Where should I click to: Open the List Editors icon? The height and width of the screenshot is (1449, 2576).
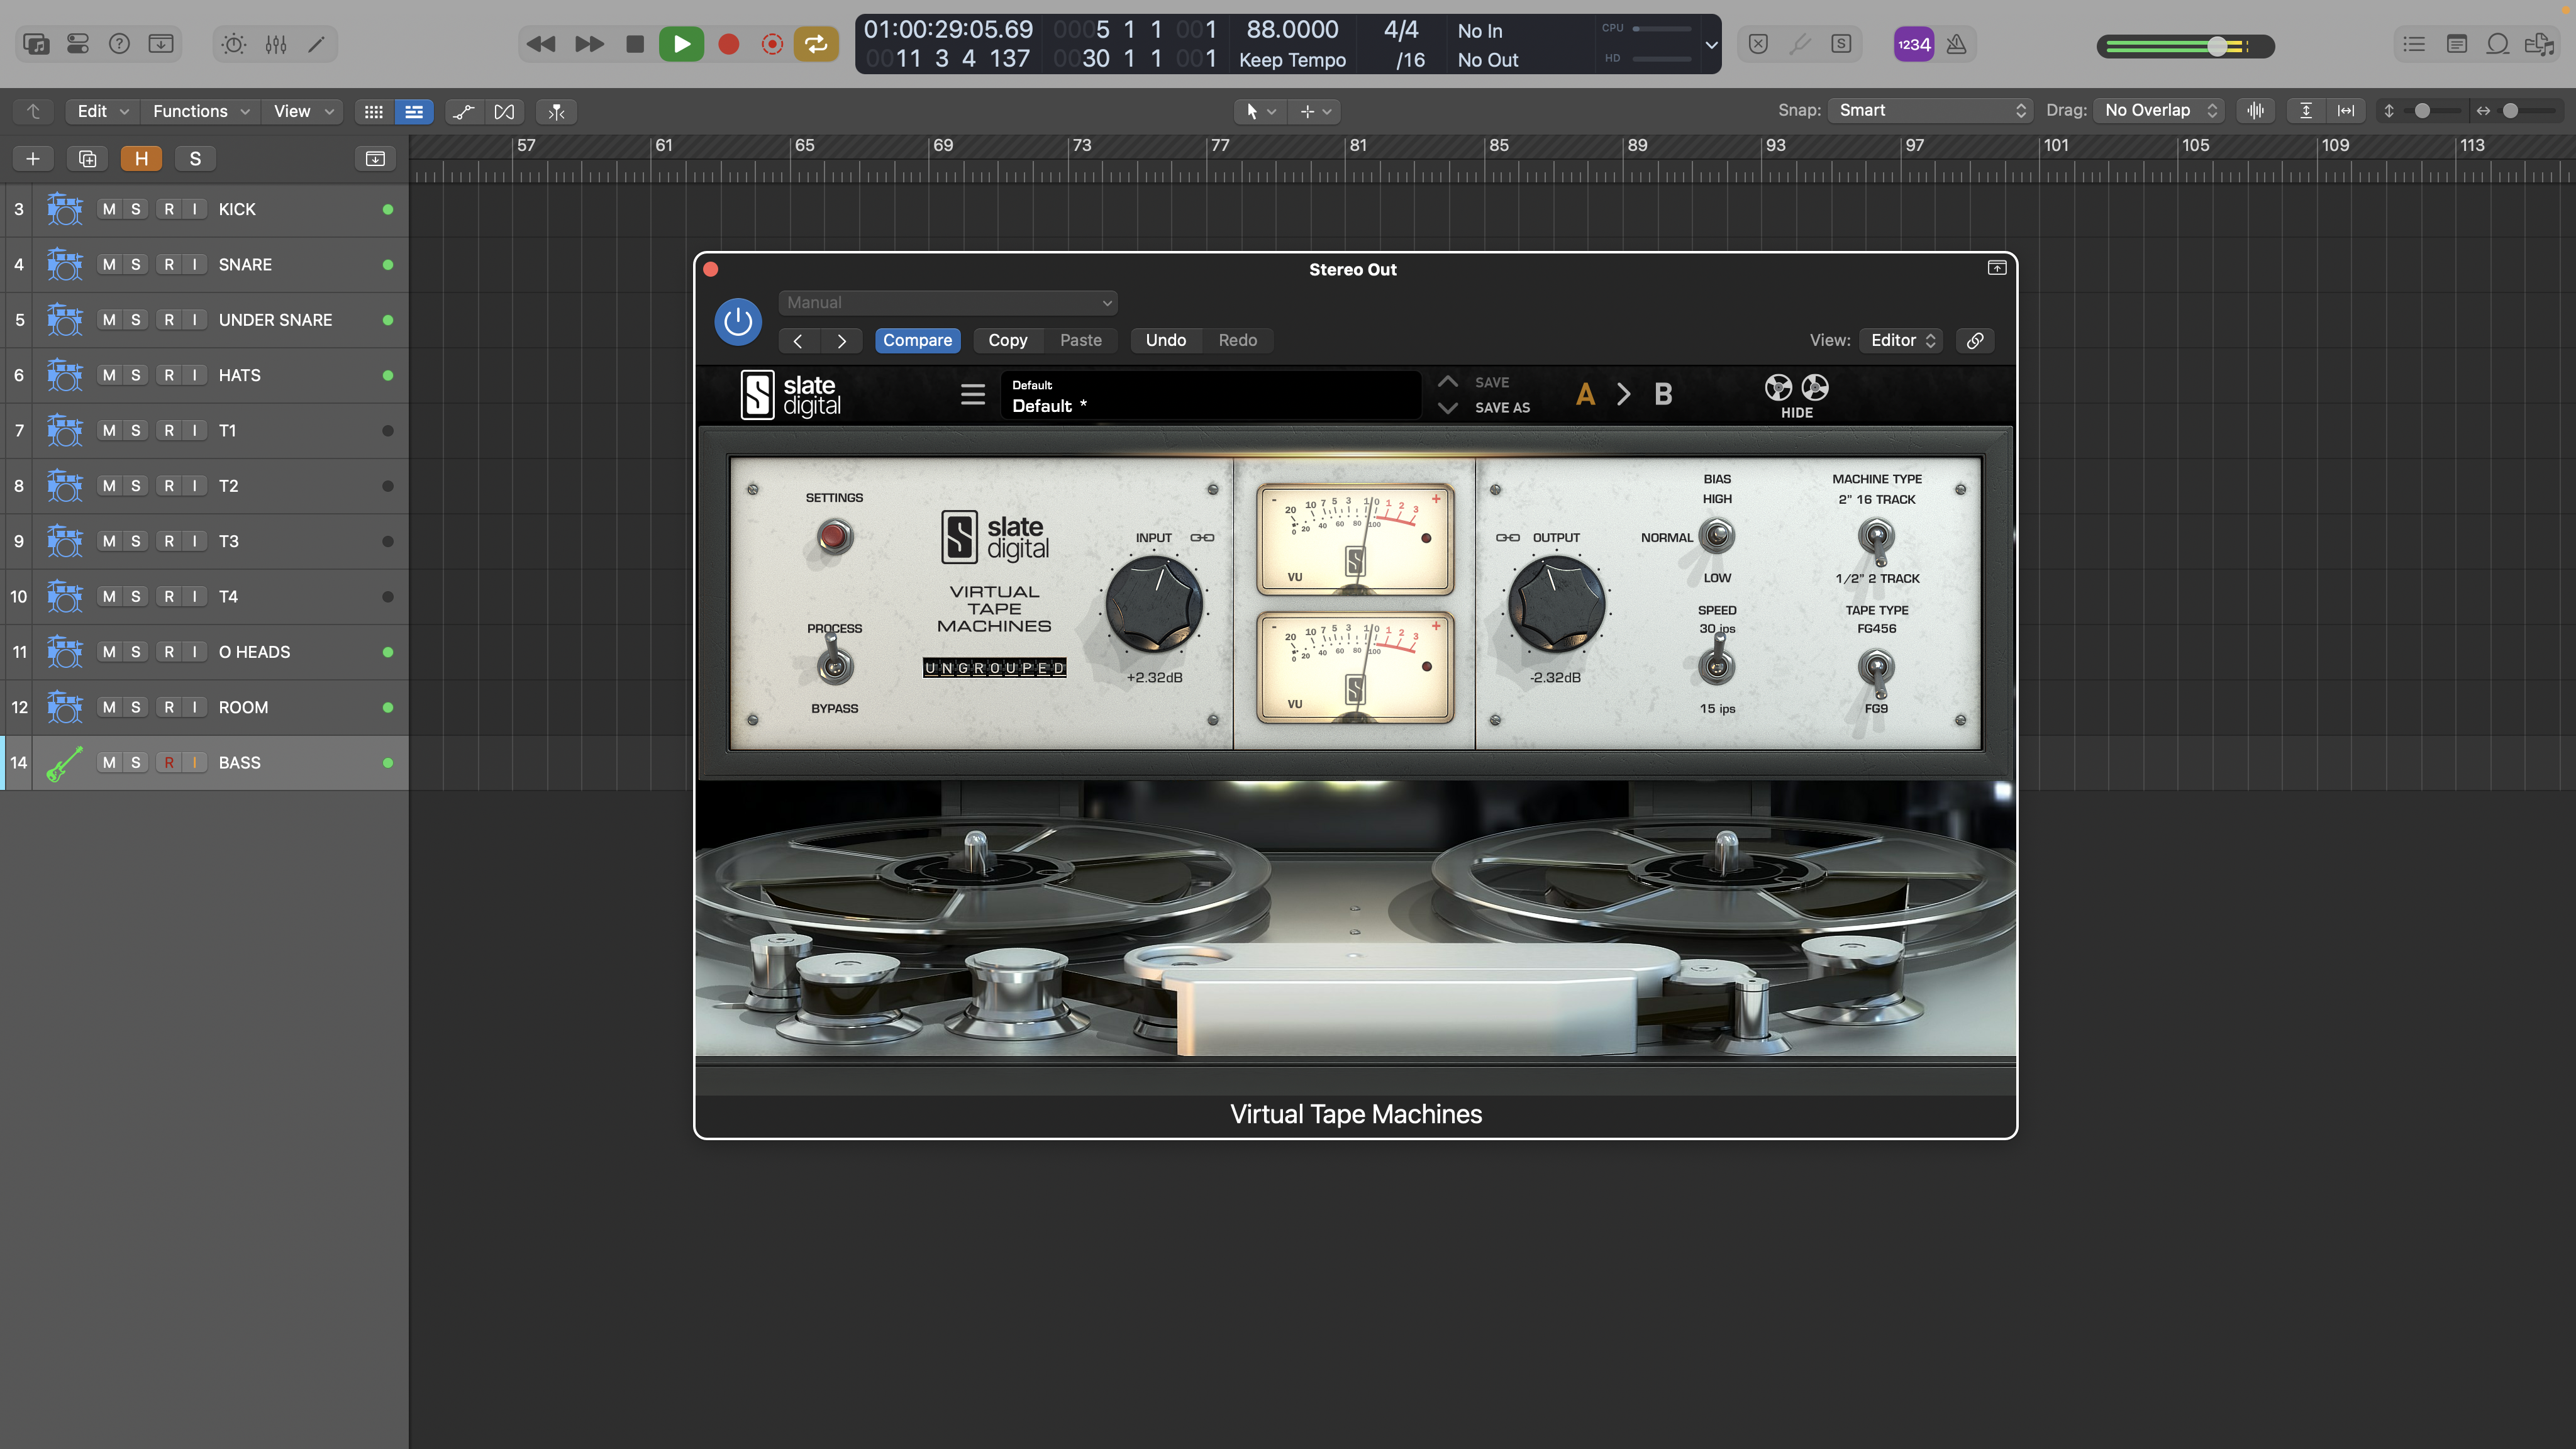pyautogui.click(x=2414, y=44)
